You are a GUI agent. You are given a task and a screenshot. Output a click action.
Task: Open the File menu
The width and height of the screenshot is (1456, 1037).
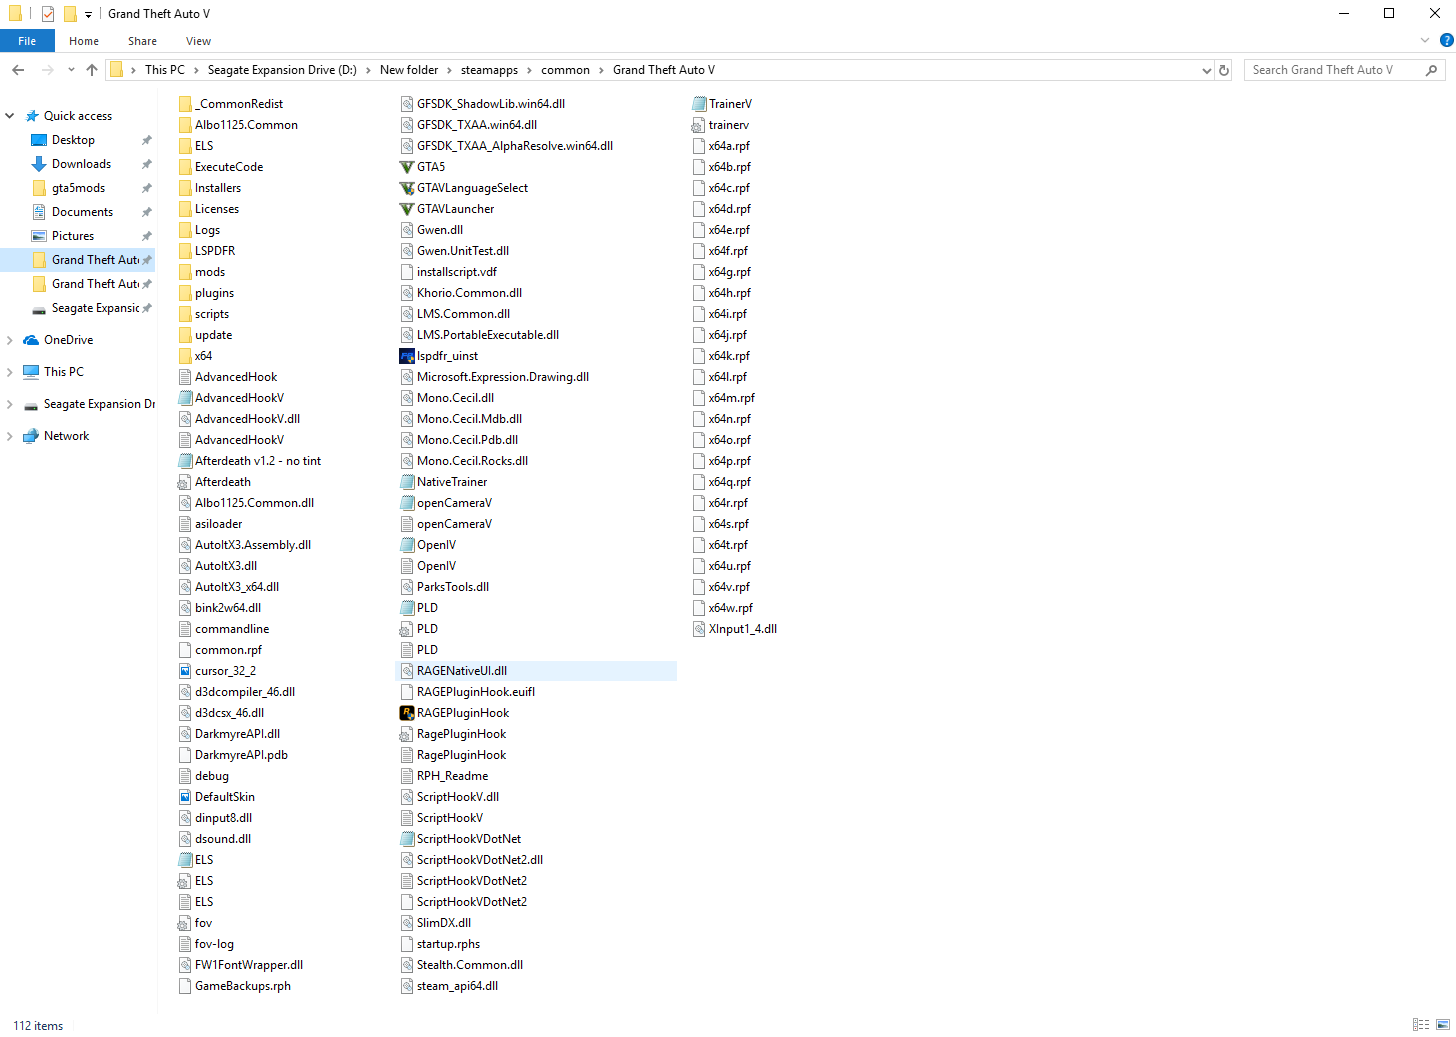click(x=27, y=41)
